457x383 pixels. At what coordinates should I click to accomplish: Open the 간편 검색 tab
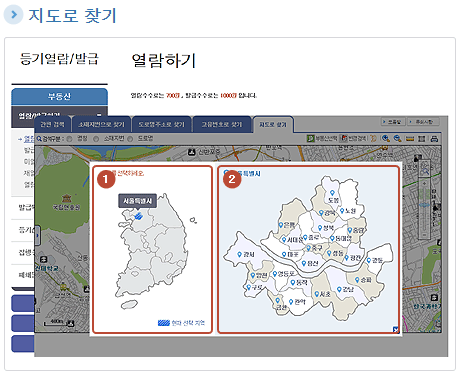(x=52, y=125)
